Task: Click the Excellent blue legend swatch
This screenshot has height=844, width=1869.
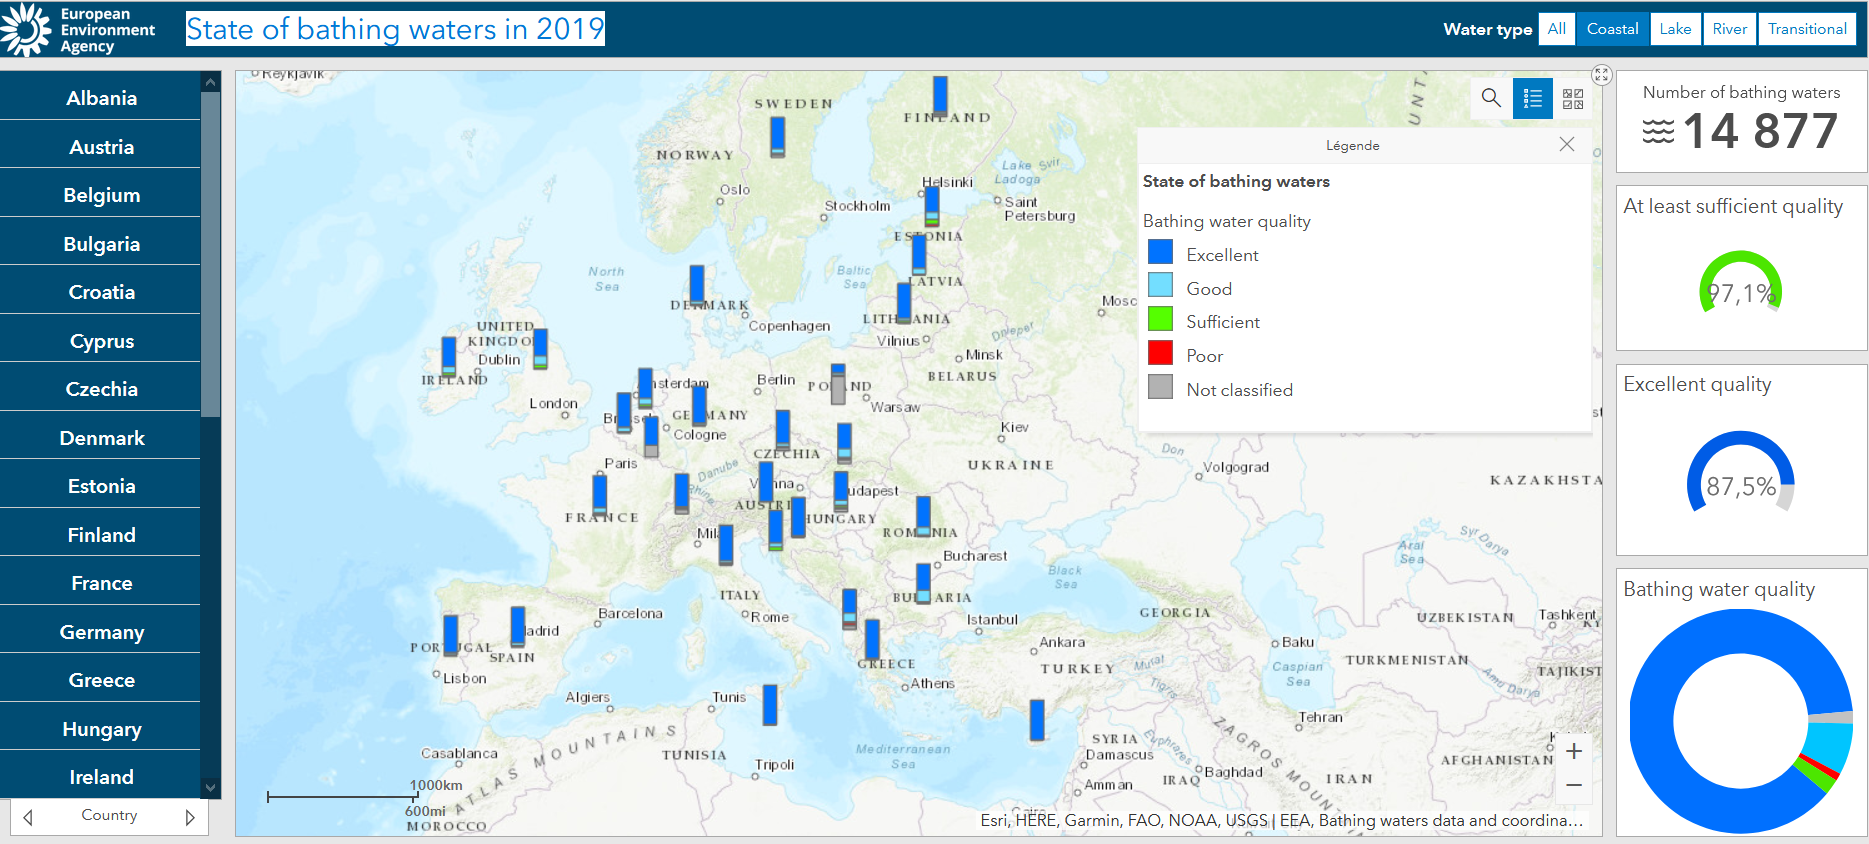Action: coord(1160,252)
